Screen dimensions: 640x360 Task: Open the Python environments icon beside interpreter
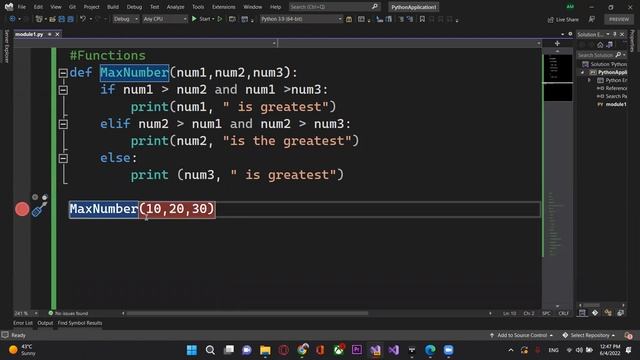pyautogui.click(x=349, y=19)
